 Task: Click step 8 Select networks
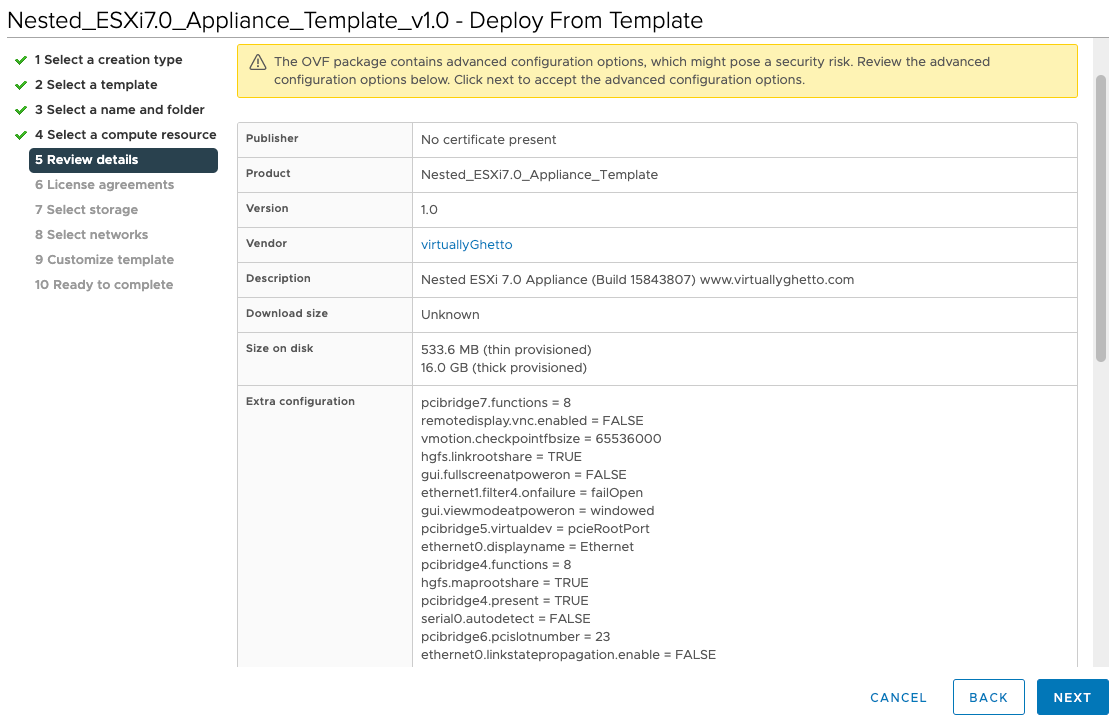[91, 235]
